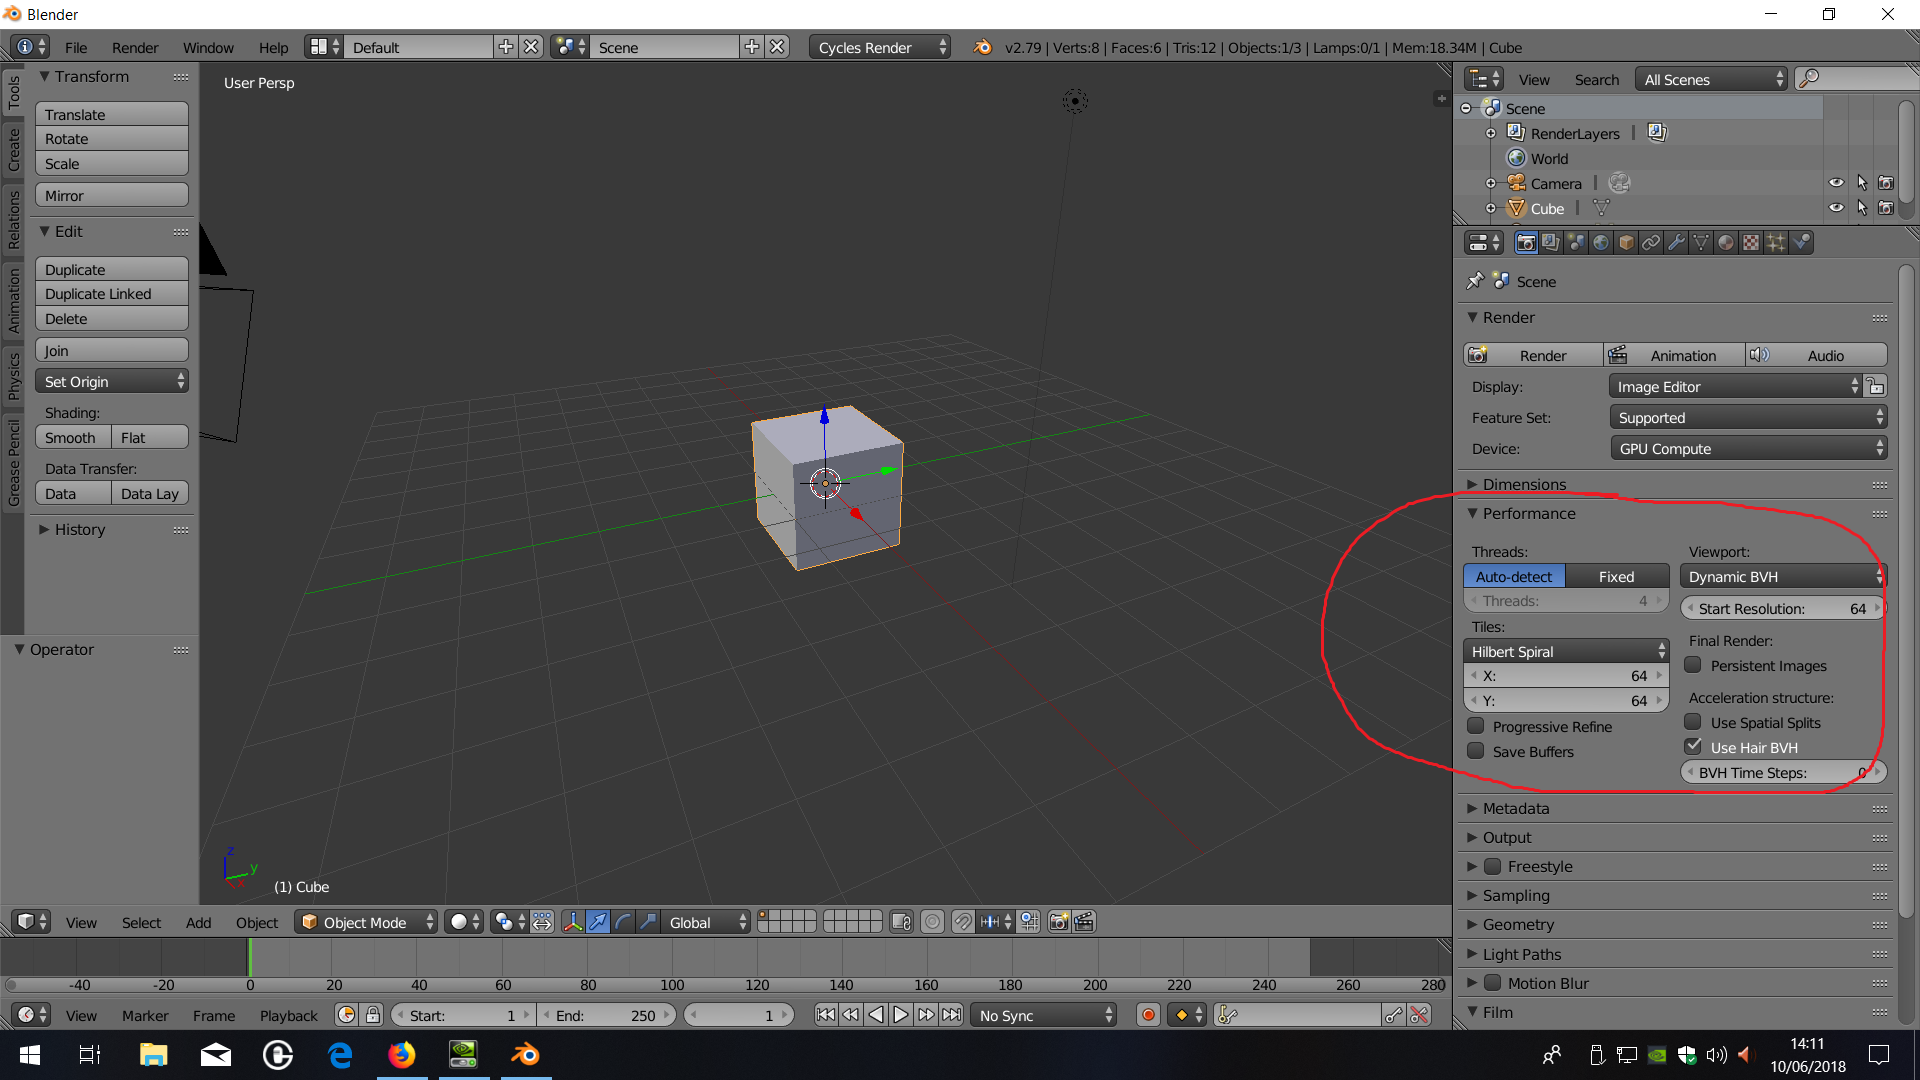The image size is (1920, 1080).
Task: Toggle the Use Hair BVH checkbox
Action: [1693, 747]
